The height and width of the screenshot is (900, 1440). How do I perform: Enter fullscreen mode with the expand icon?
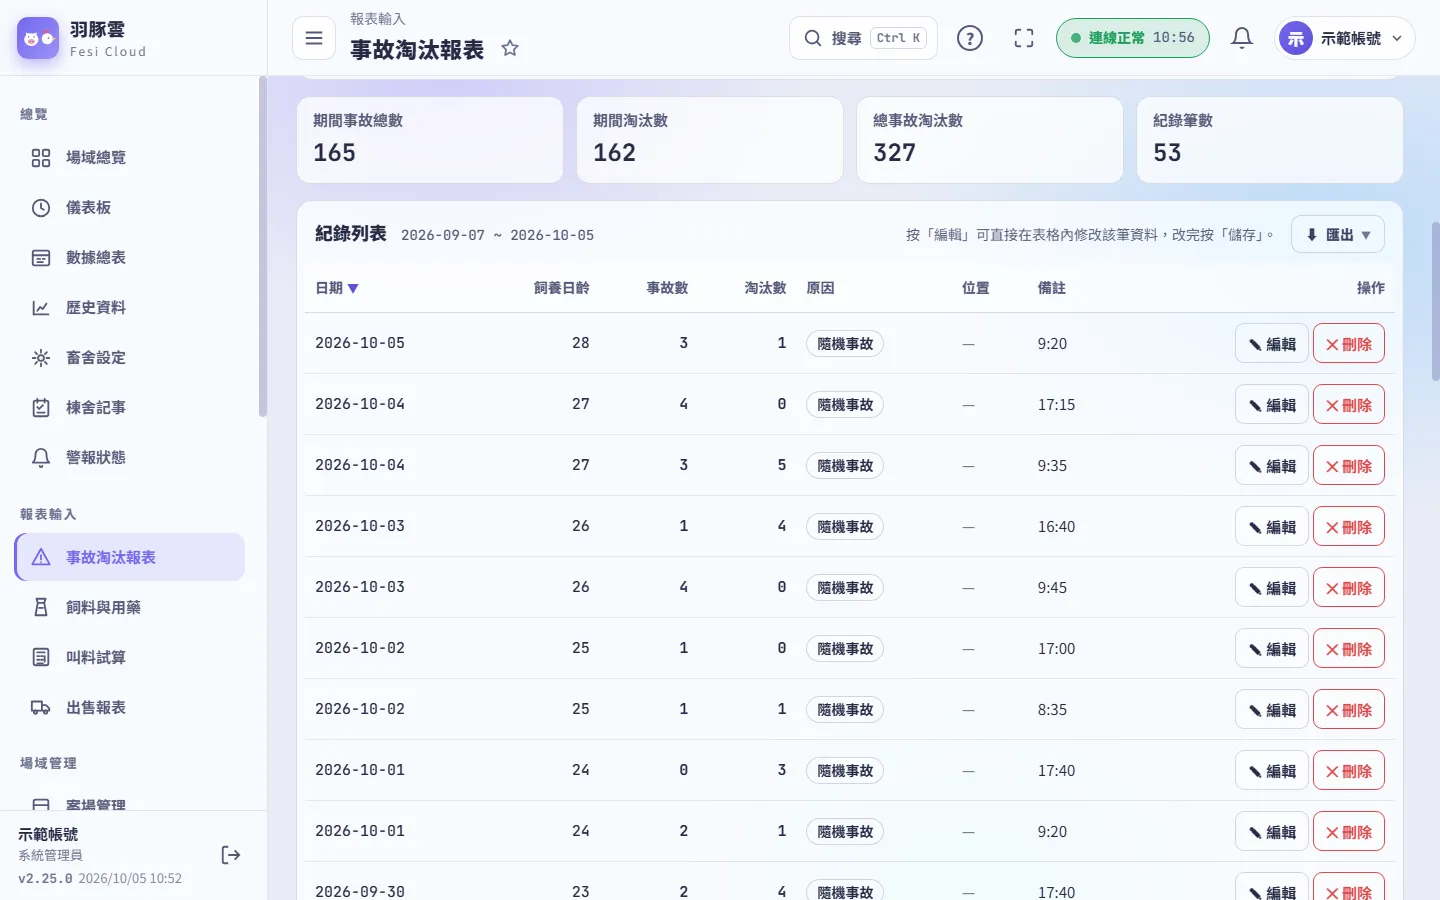click(x=1024, y=38)
